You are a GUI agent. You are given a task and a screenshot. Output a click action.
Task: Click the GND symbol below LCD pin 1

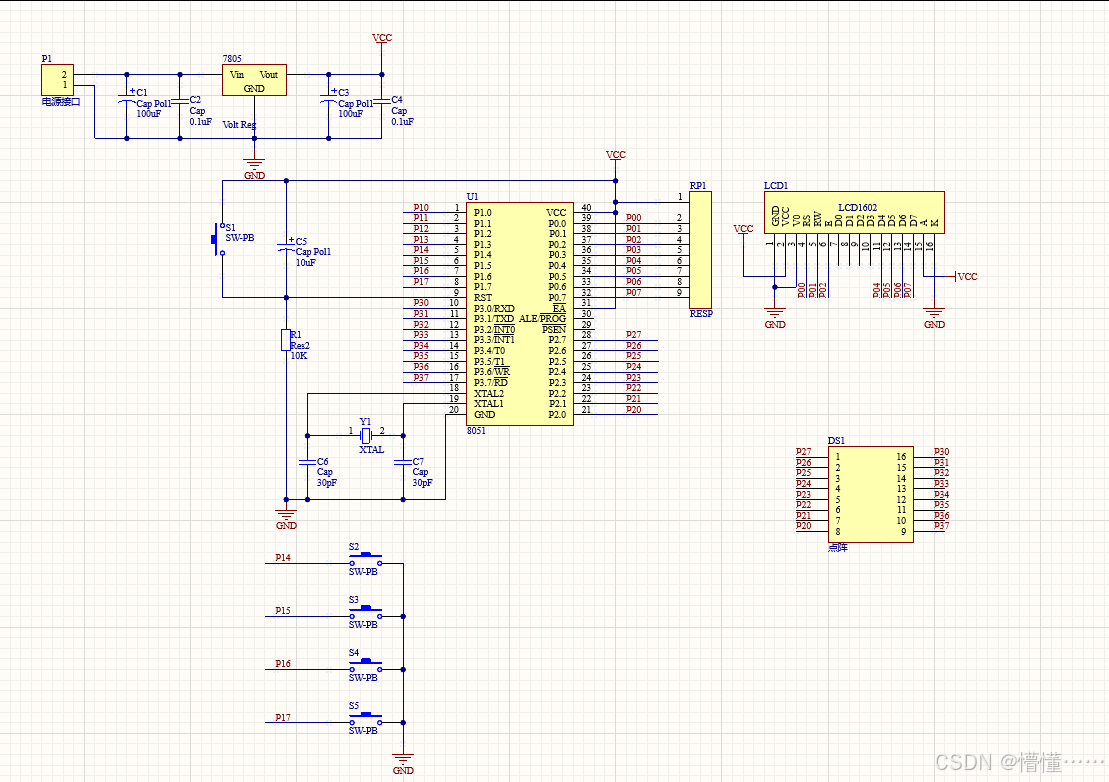(775, 317)
